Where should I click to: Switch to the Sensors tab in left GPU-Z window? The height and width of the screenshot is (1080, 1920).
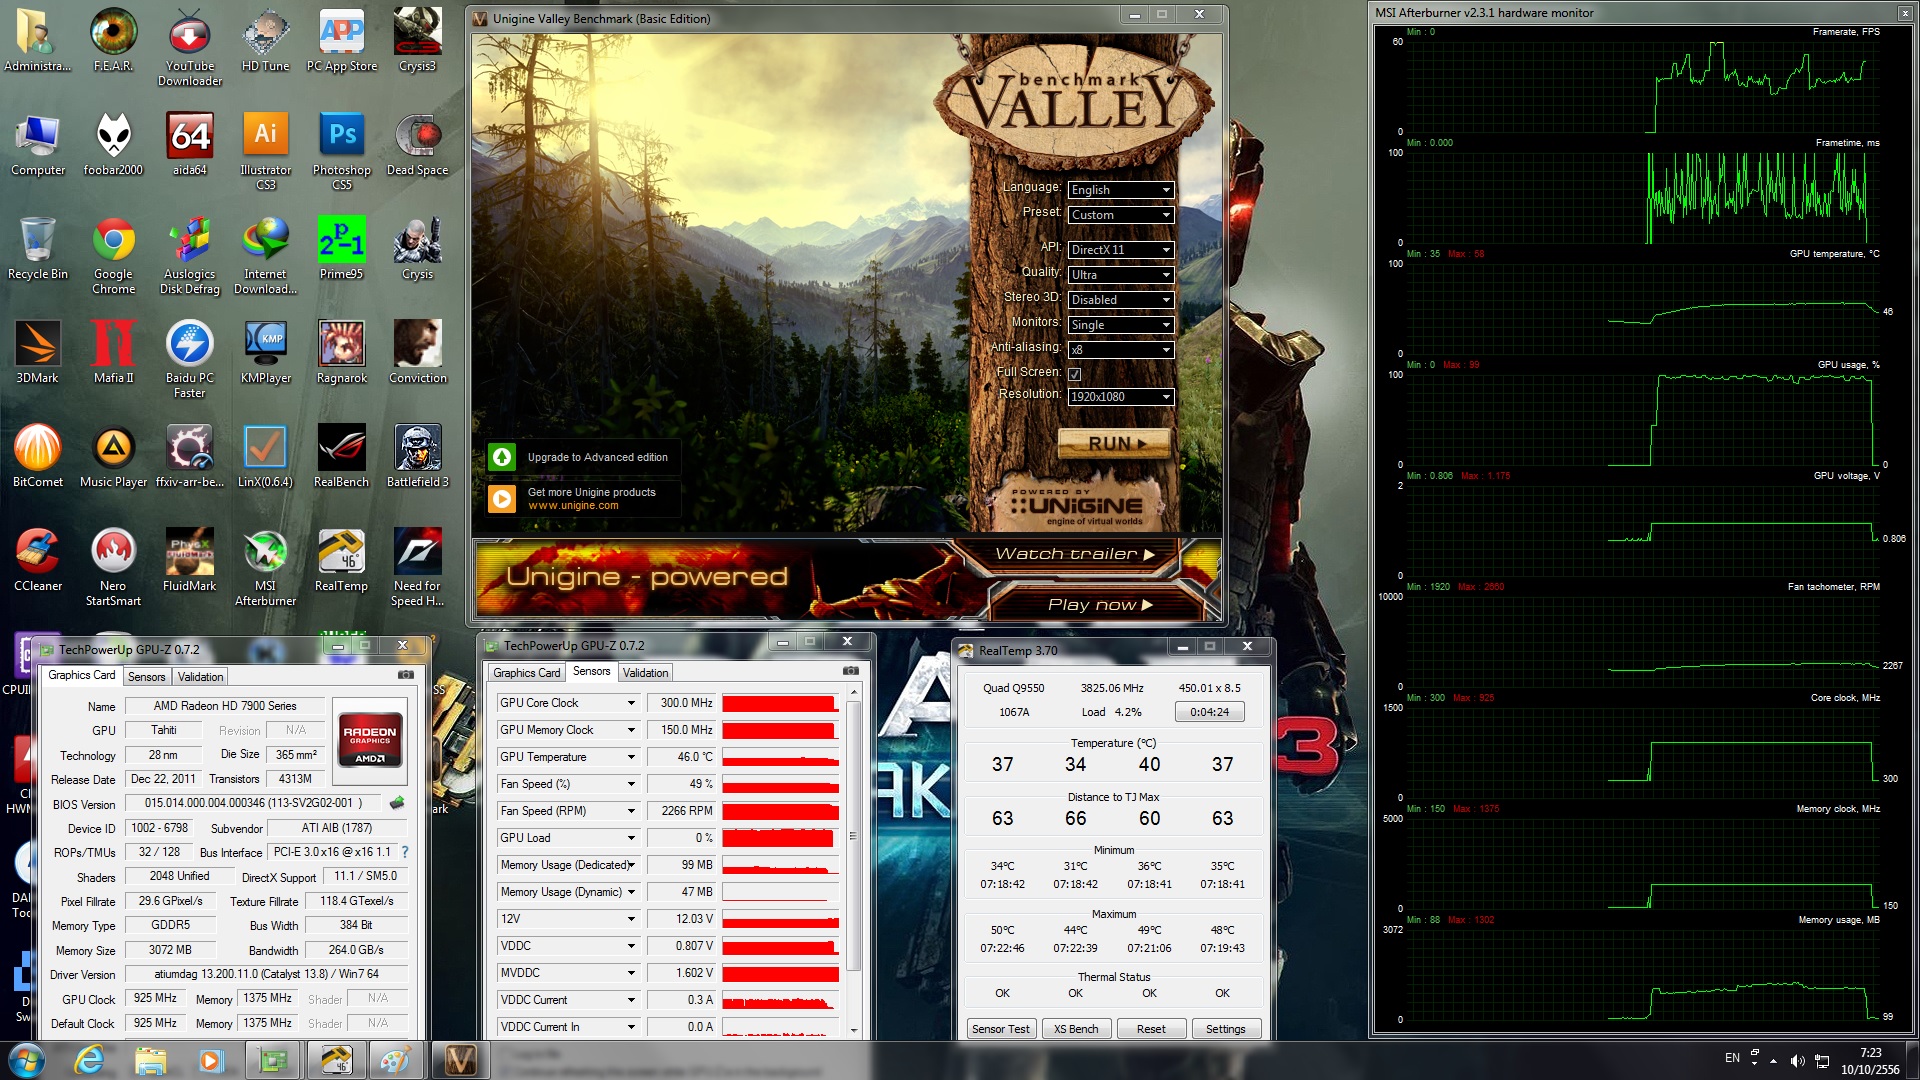pyautogui.click(x=146, y=677)
